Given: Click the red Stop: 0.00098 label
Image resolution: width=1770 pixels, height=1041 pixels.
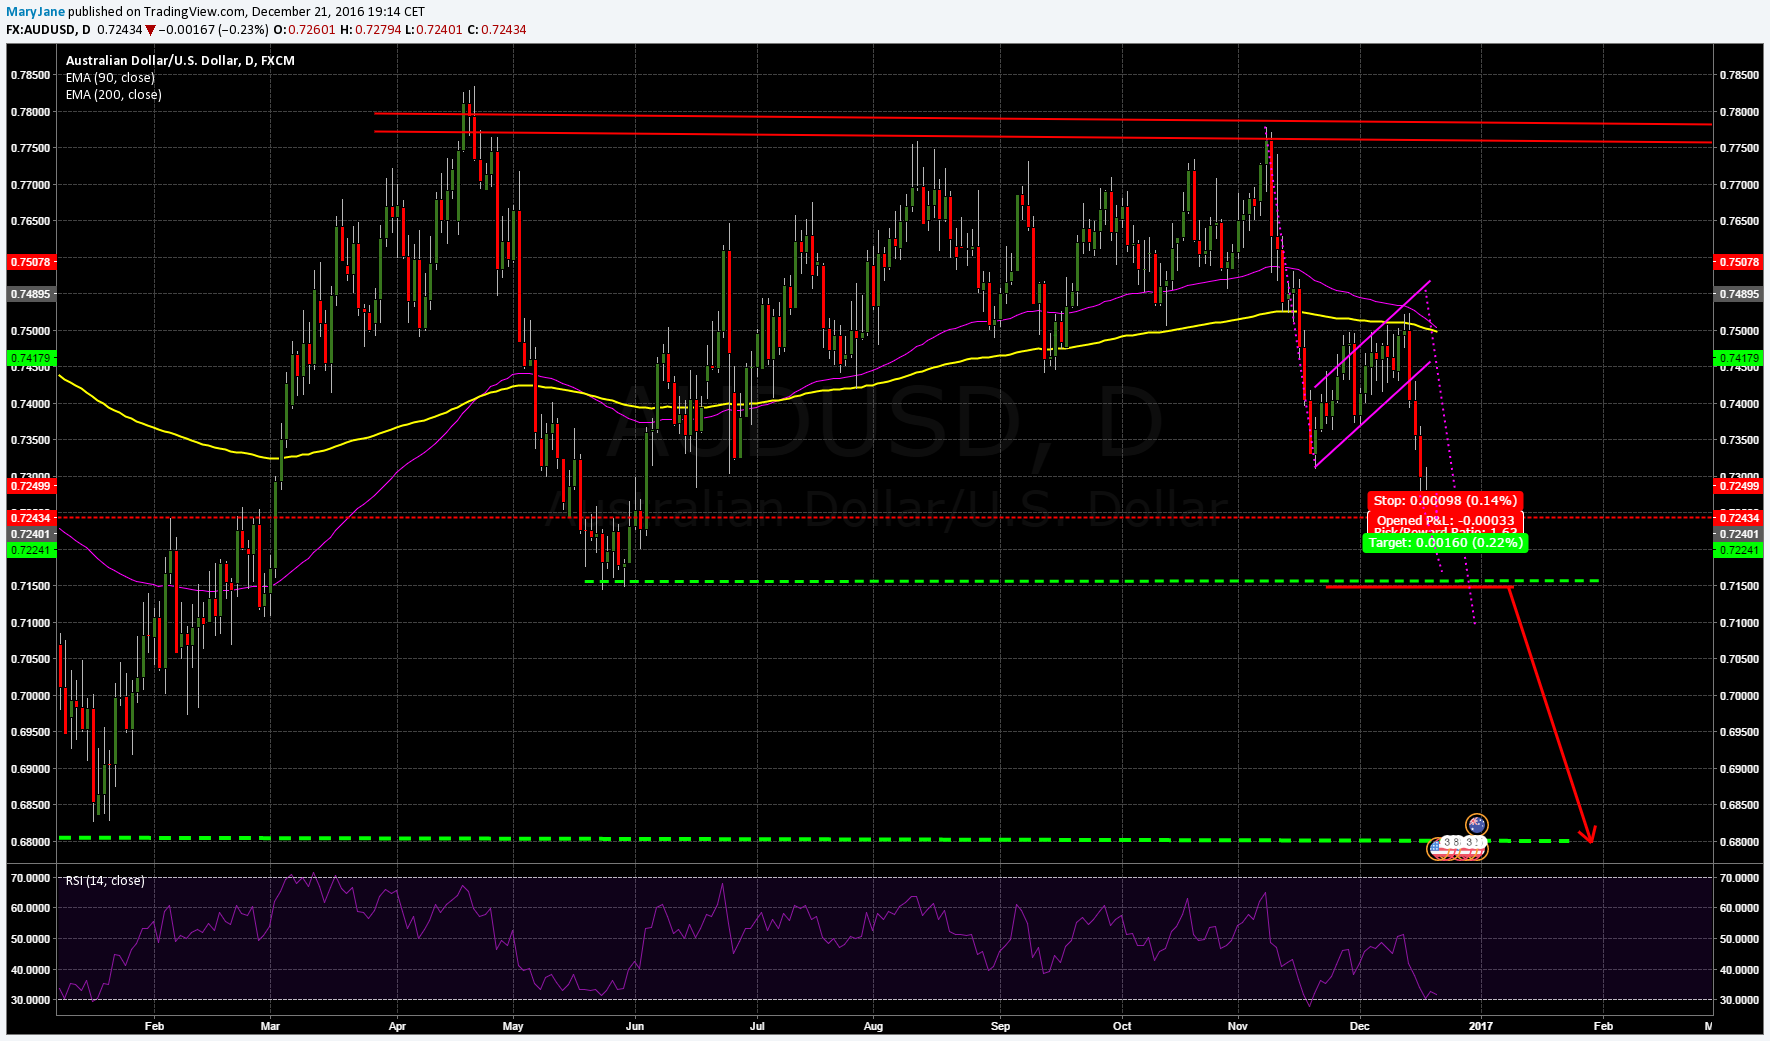Looking at the screenshot, I should point(1445,501).
